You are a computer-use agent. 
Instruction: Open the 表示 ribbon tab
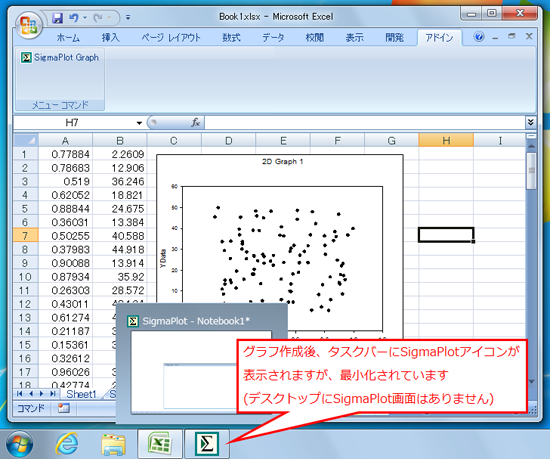pos(354,37)
